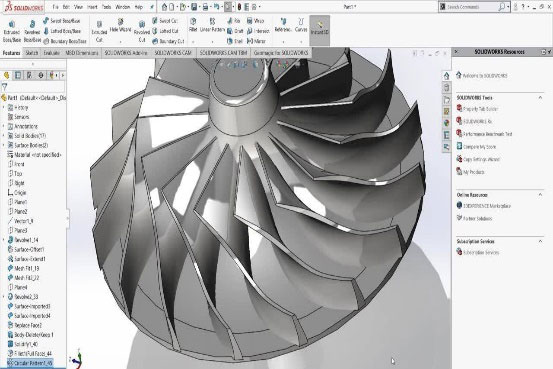Expand the Solid Bodies folder

pos(4,135)
